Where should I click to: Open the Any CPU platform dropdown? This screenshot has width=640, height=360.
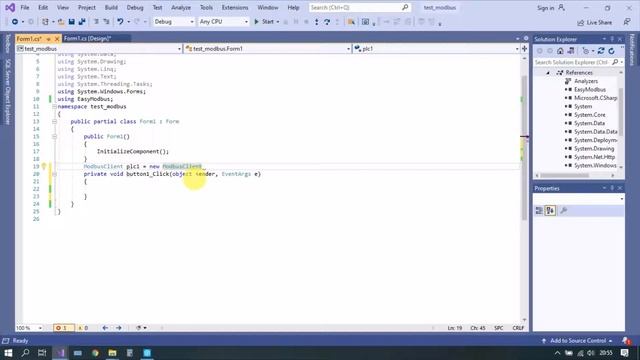point(223,22)
